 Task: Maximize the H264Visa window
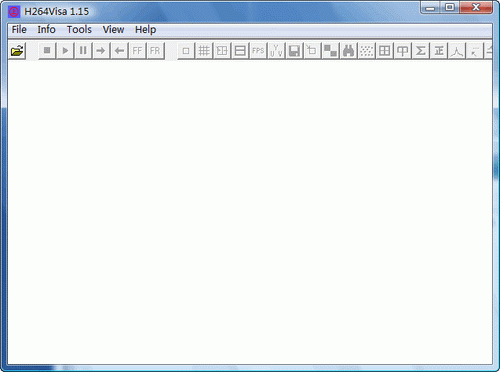450,7
